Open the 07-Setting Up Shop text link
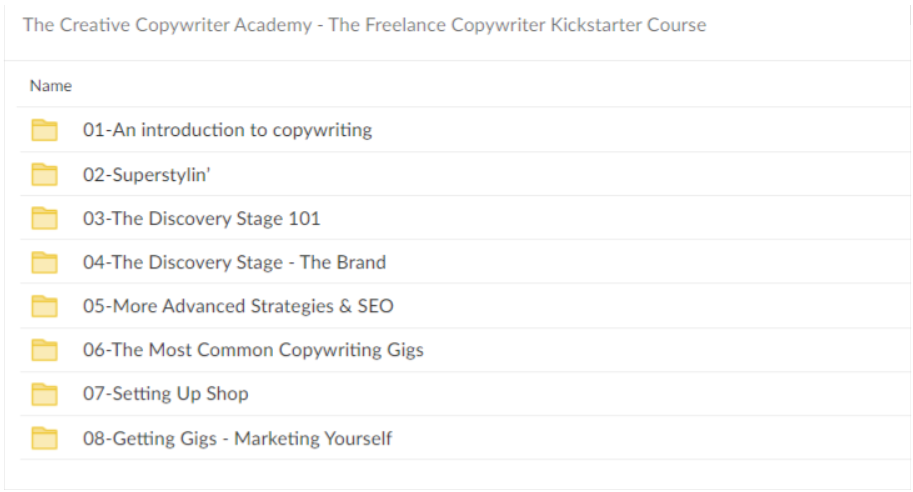Screen dimensions: 913x492 [165, 394]
